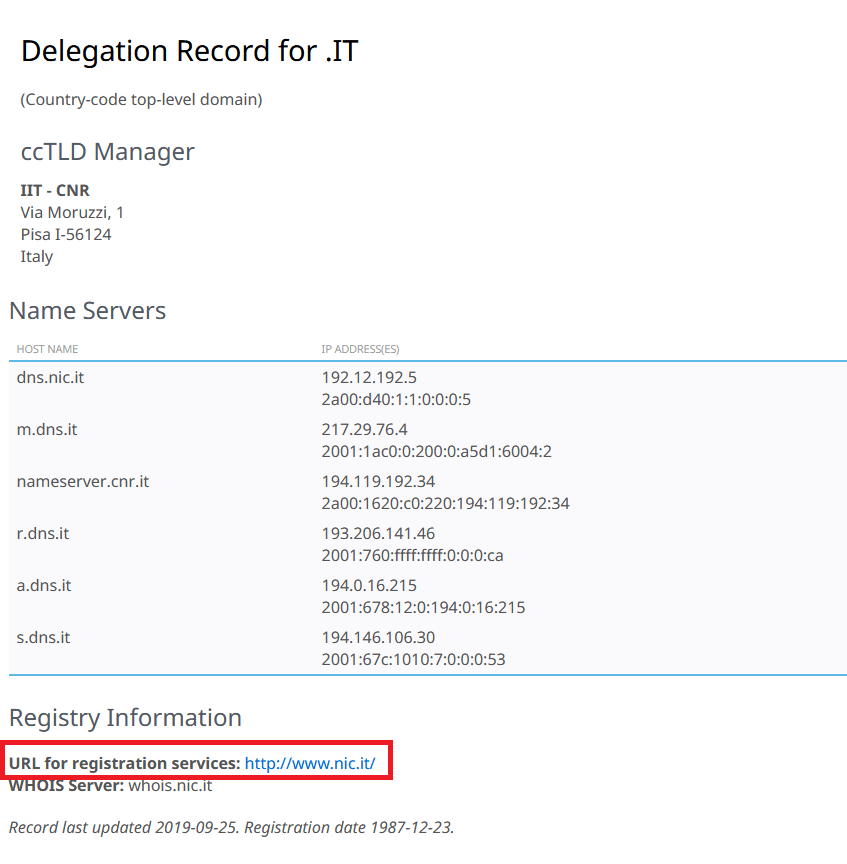Click the 'Pisa I-56124' address line

point(66,234)
